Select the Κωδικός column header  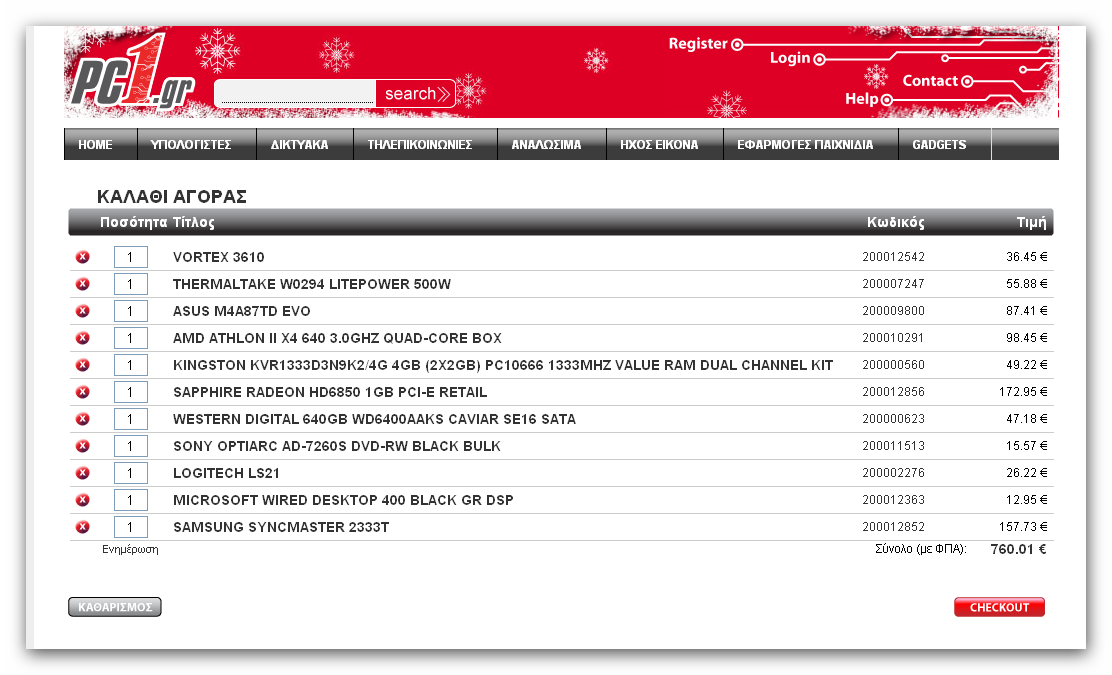click(x=896, y=223)
